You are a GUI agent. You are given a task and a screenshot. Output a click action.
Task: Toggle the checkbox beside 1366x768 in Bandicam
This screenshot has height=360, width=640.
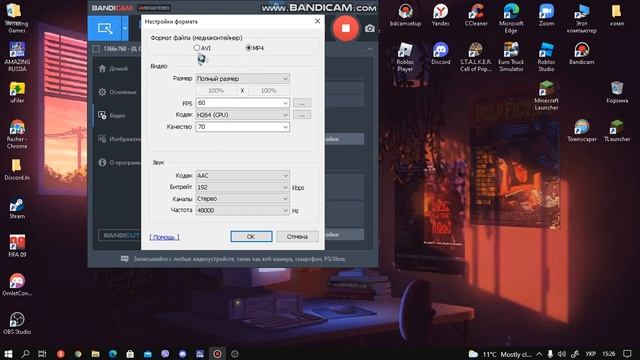click(x=96, y=49)
